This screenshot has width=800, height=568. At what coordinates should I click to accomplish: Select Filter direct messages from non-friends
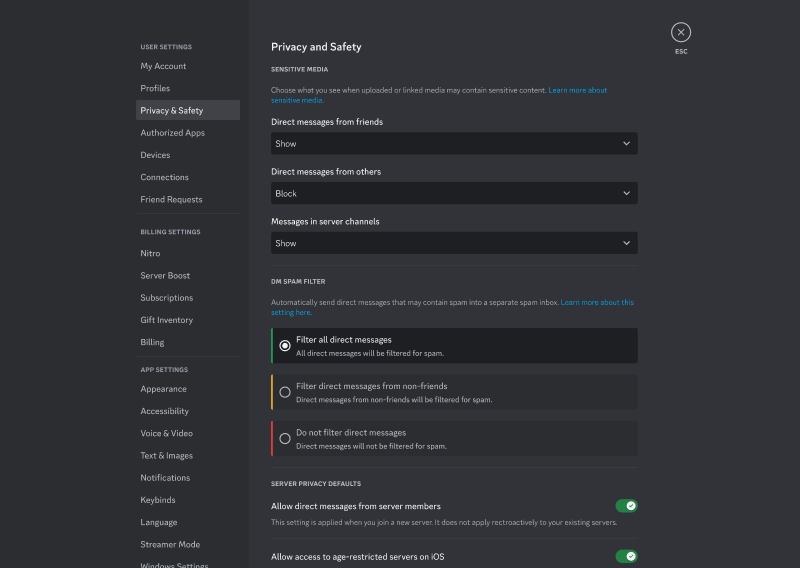click(x=285, y=392)
